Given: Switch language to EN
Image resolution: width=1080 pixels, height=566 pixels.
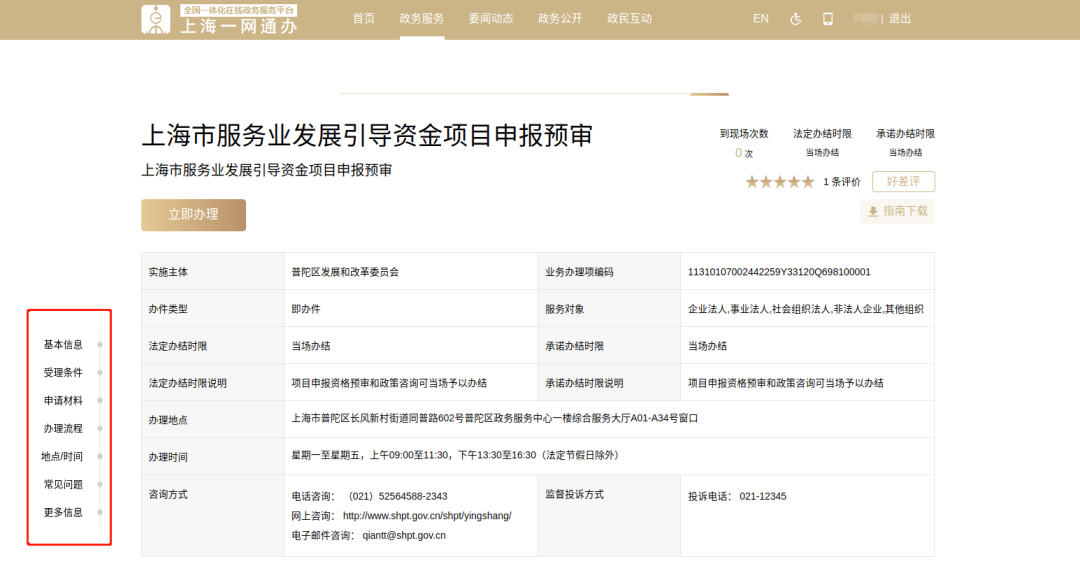Looking at the screenshot, I should tap(761, 19).
